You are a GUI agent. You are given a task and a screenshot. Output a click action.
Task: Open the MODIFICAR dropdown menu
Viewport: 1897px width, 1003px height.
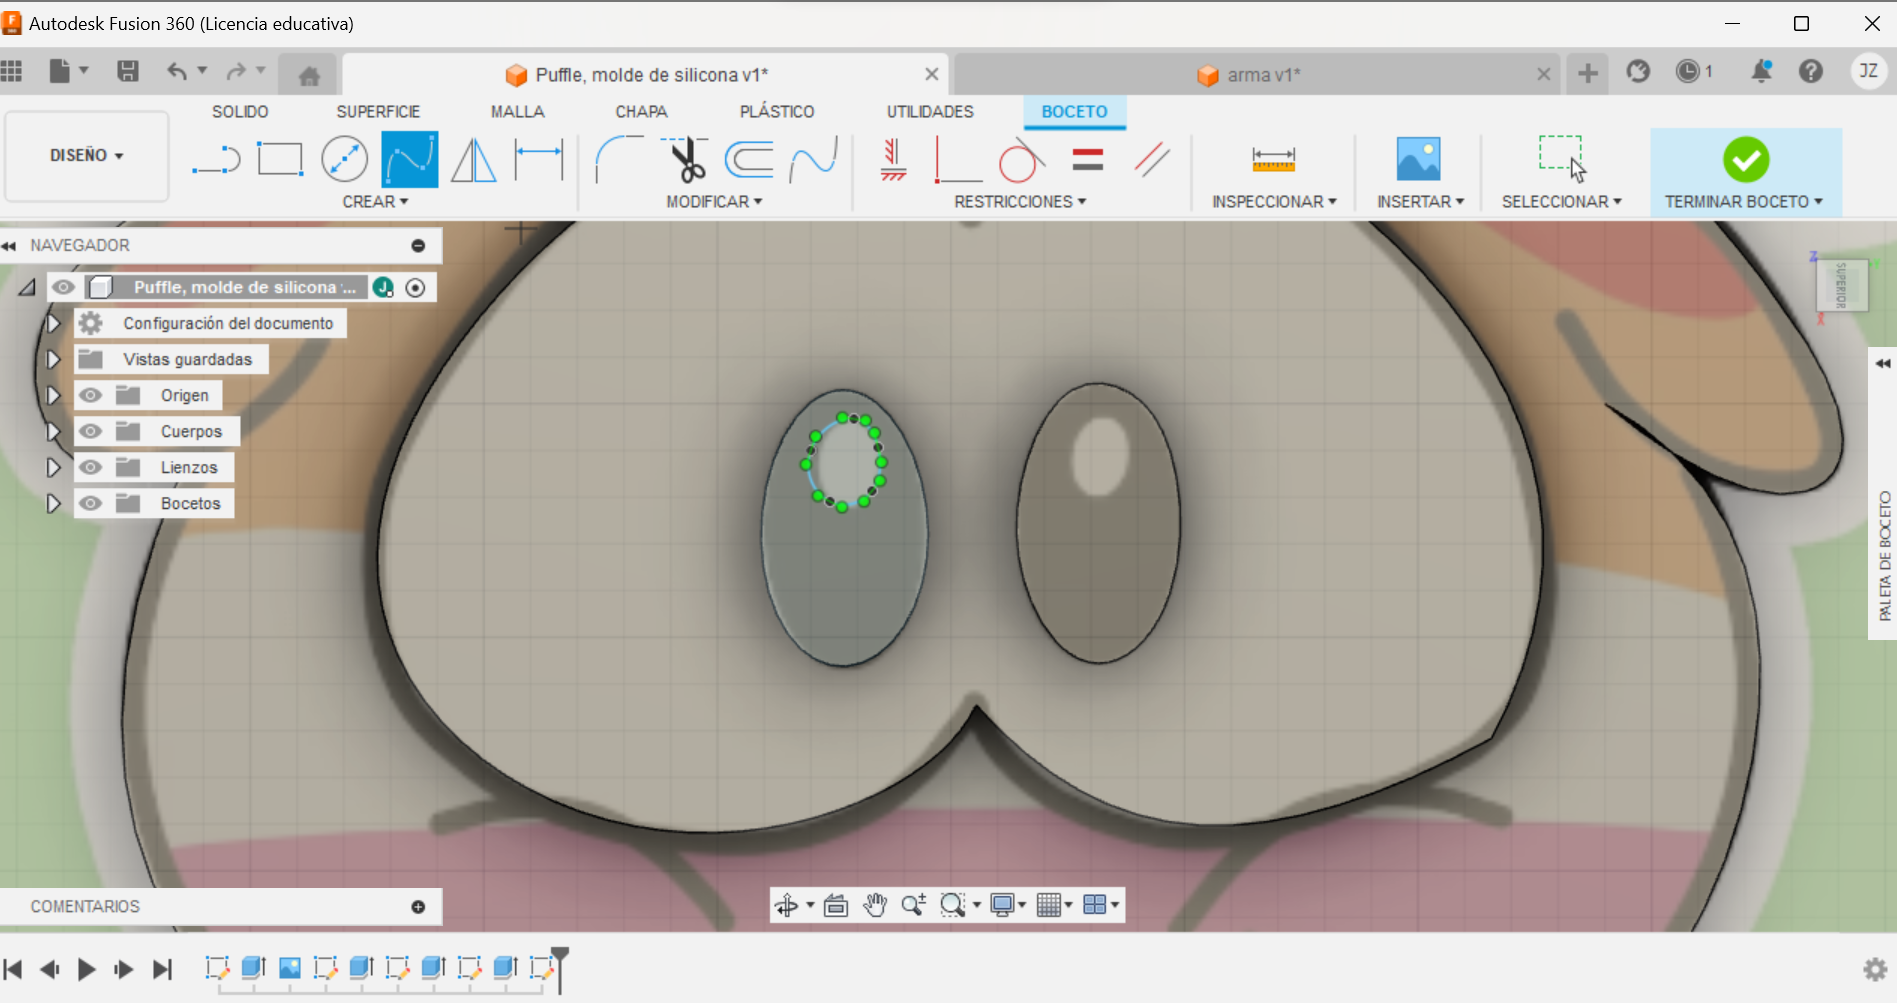coord(714,202)
